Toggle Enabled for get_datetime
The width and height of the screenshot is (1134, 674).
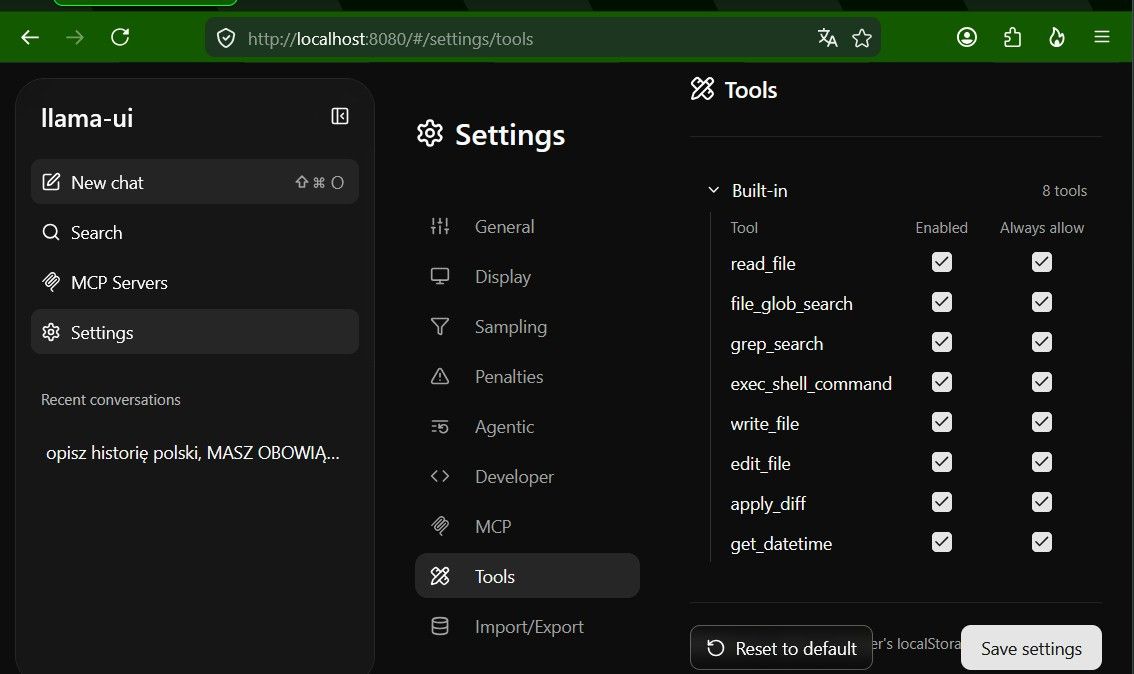tap(942, 542)
